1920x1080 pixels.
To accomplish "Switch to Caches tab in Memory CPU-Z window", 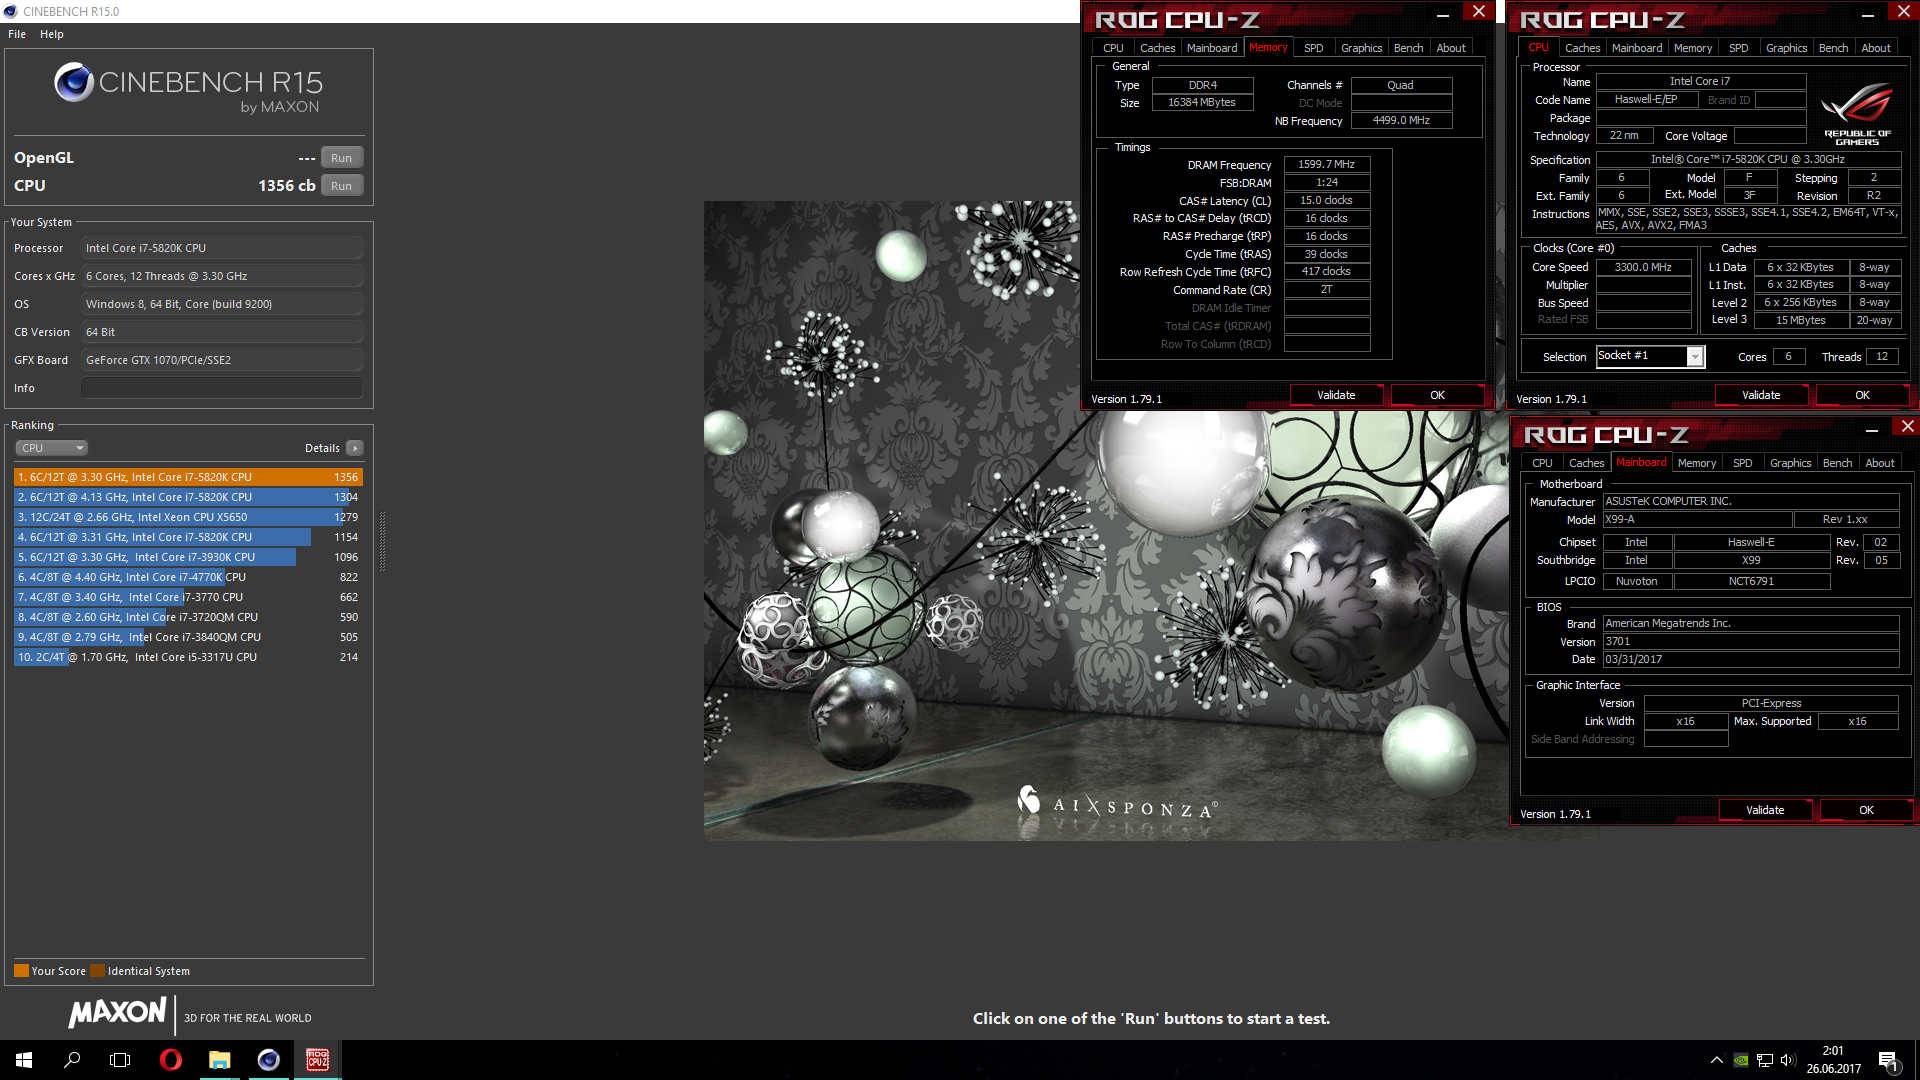I will pyautogui.click(x=1157, y=48).
